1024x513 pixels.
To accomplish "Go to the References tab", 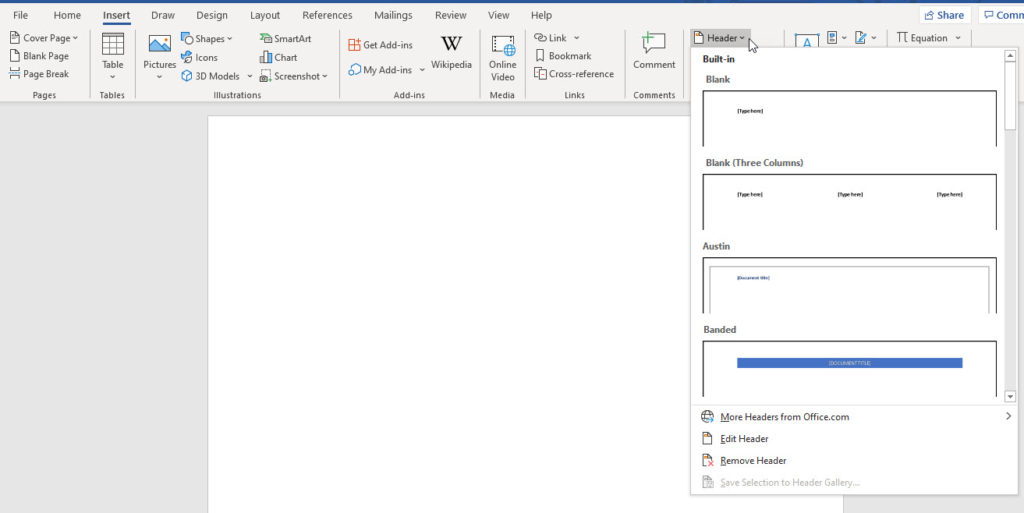I will tap(327, 15).
